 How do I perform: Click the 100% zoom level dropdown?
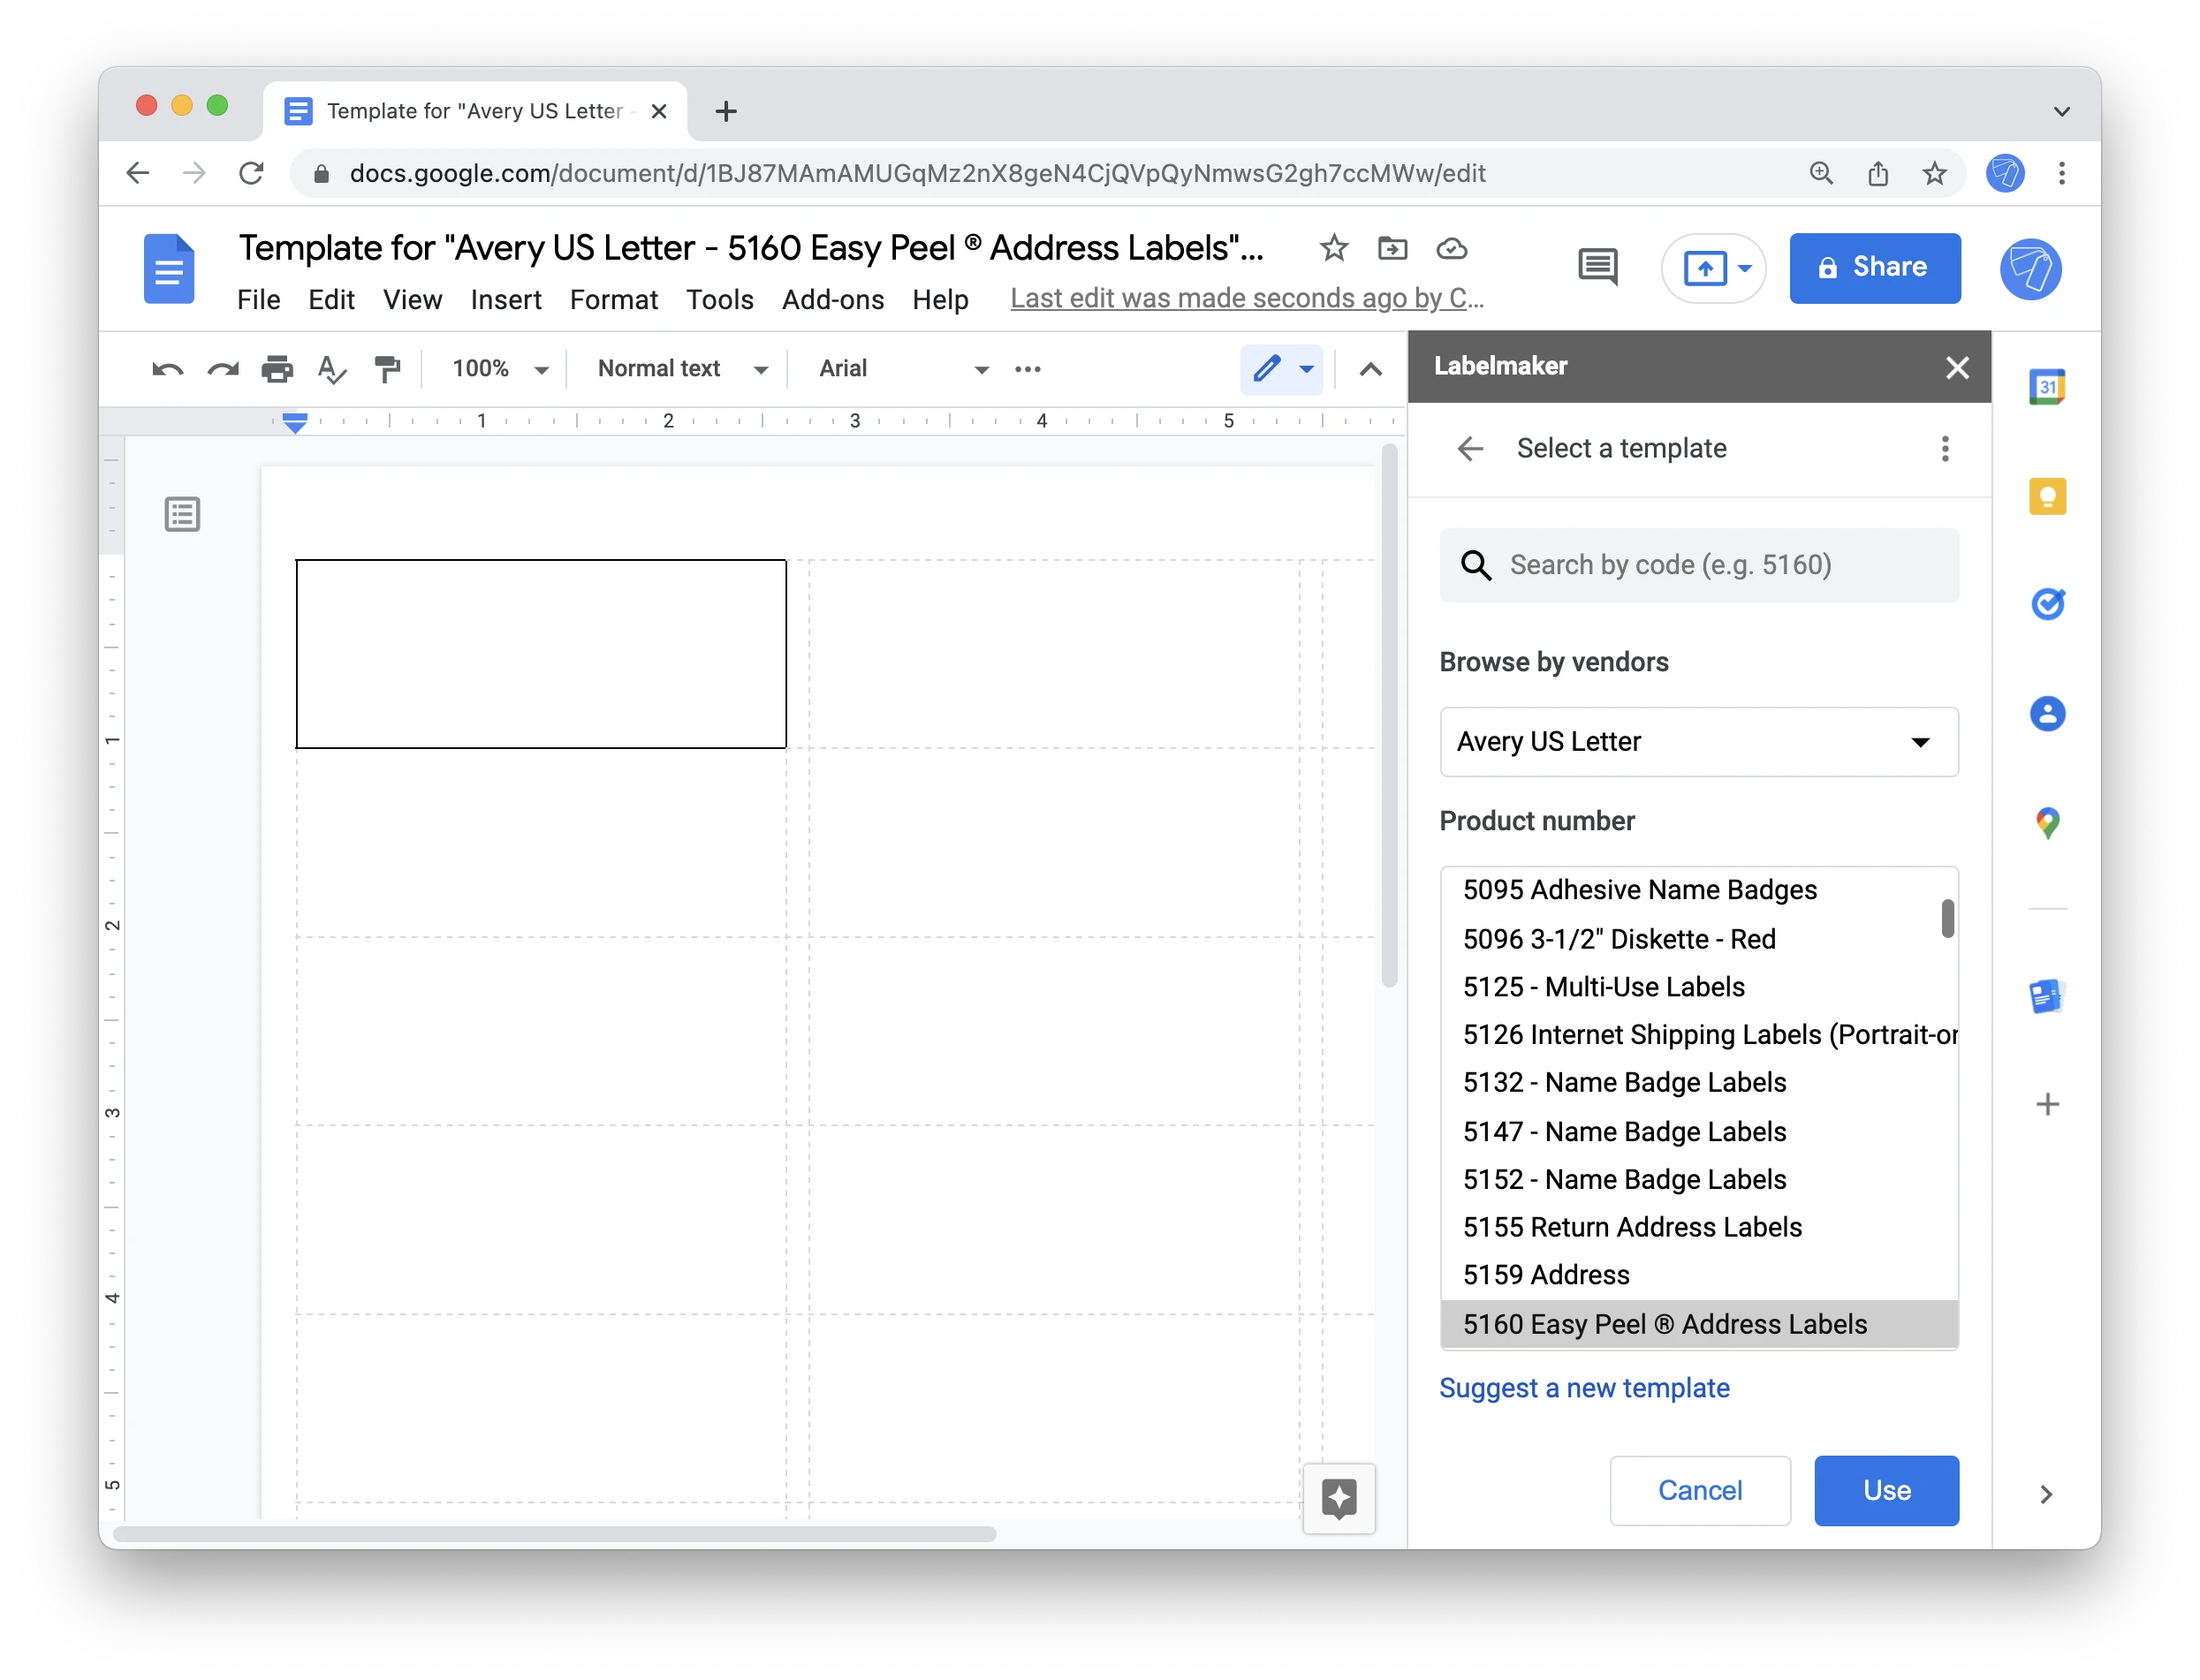coord(502,369)
